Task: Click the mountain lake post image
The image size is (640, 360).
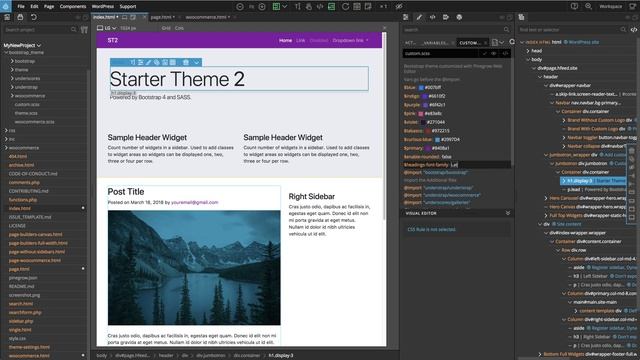Action: 194,268
